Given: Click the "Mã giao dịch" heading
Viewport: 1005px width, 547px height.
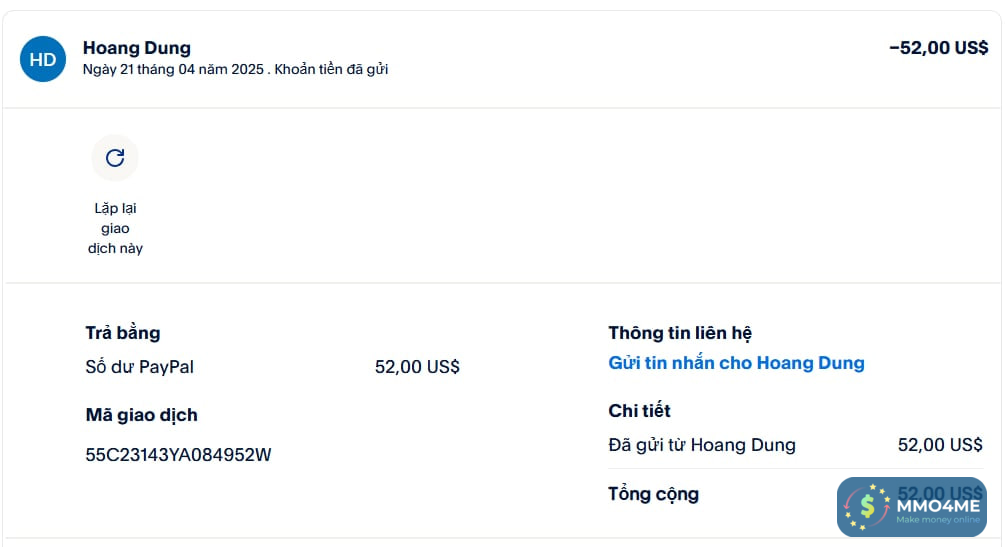Looking at the screenshot, I should 141,415.
